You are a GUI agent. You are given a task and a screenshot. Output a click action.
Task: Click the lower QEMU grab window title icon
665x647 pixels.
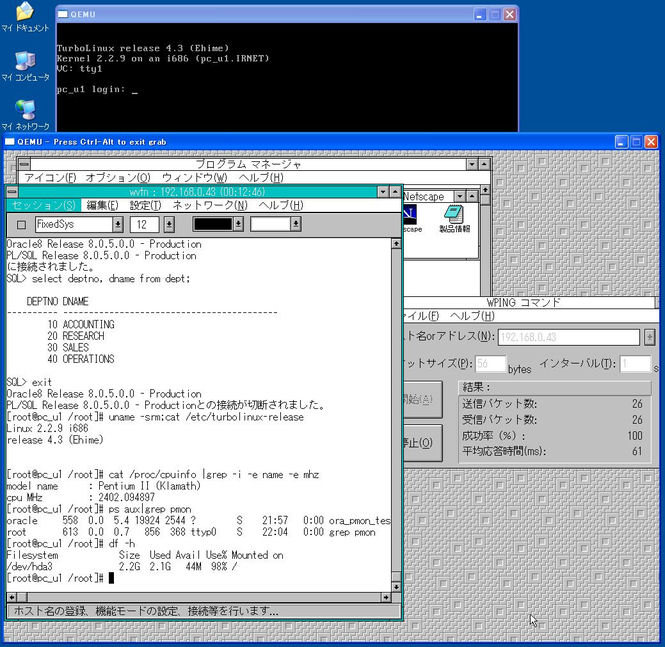(x=9, y=142)
